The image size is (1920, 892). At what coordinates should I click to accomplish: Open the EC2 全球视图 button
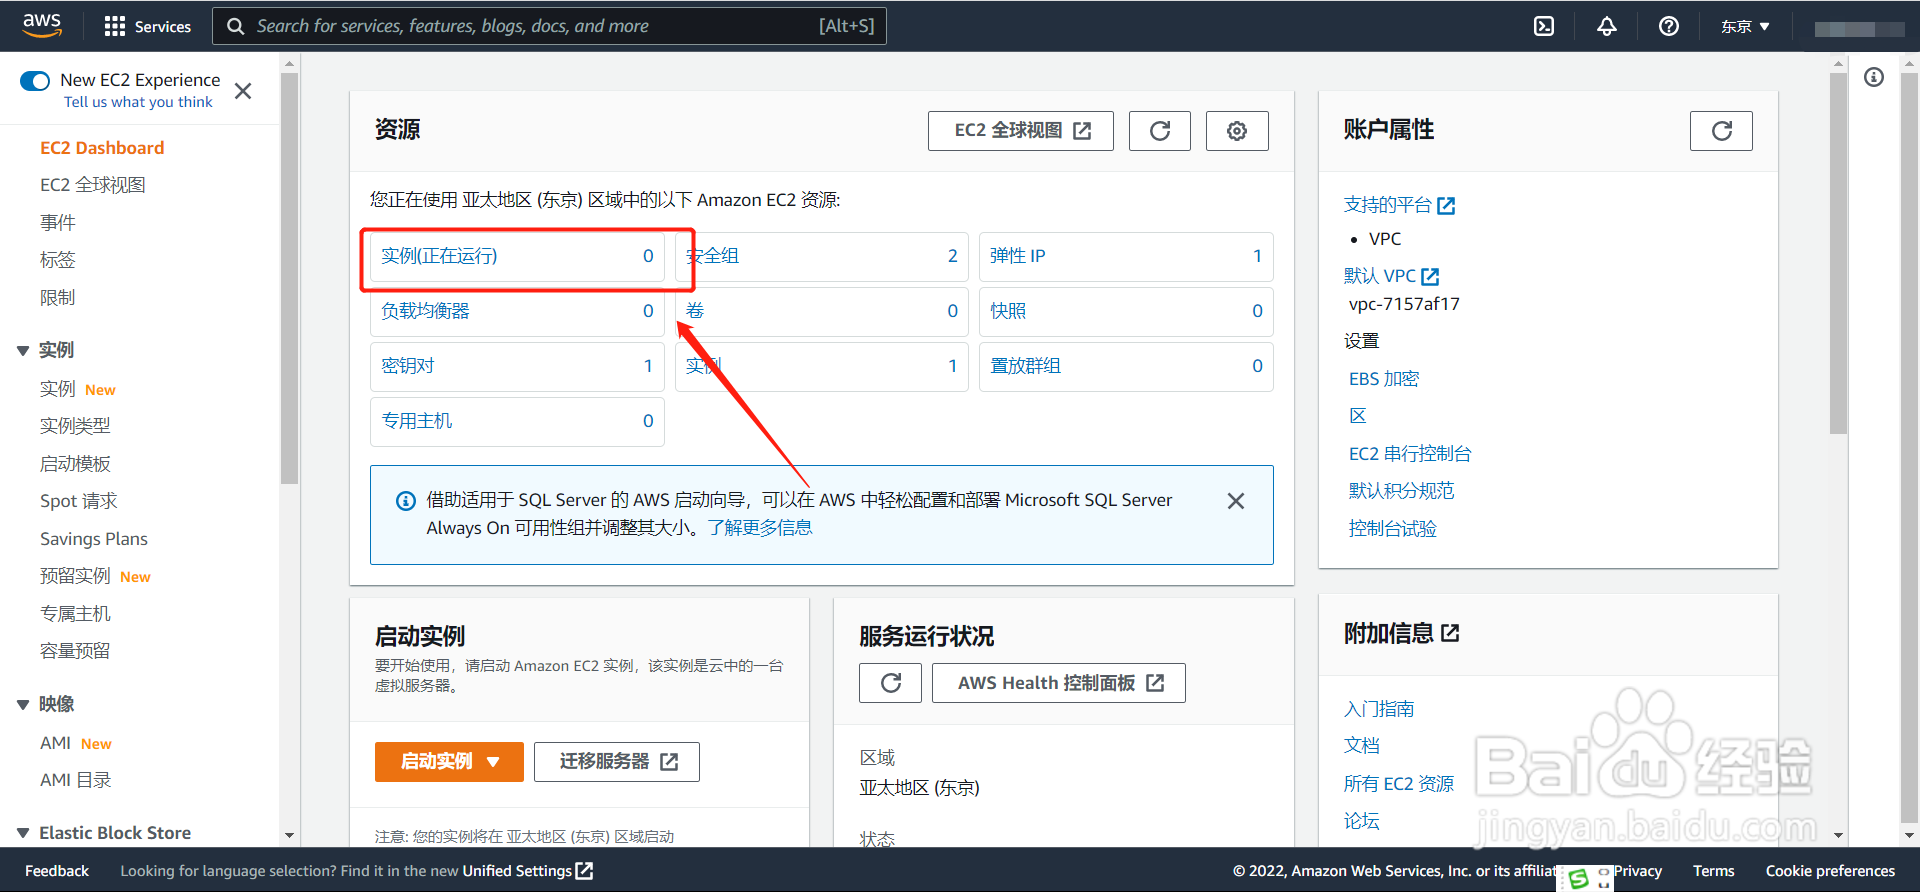[1021, 131]
